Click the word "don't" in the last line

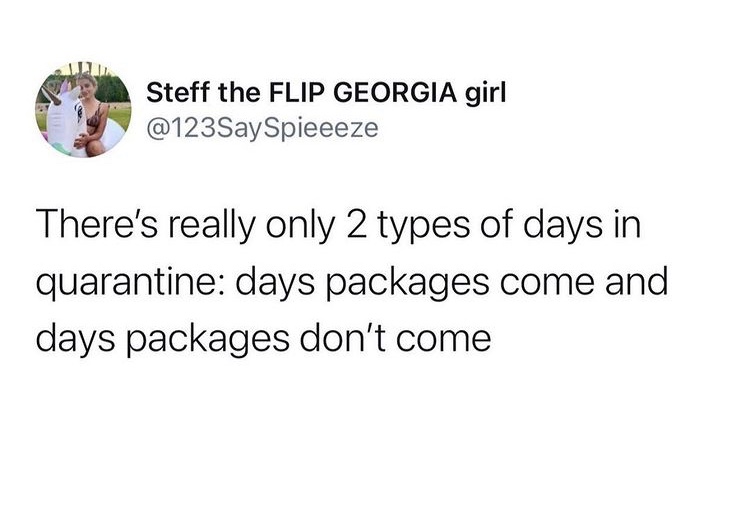click(340, 339)
